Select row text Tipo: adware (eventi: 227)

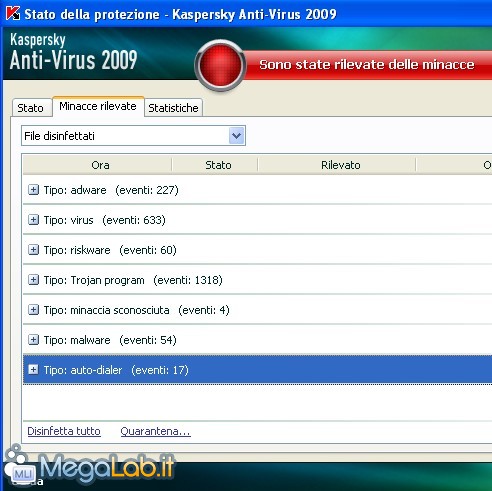pos(111,190)
